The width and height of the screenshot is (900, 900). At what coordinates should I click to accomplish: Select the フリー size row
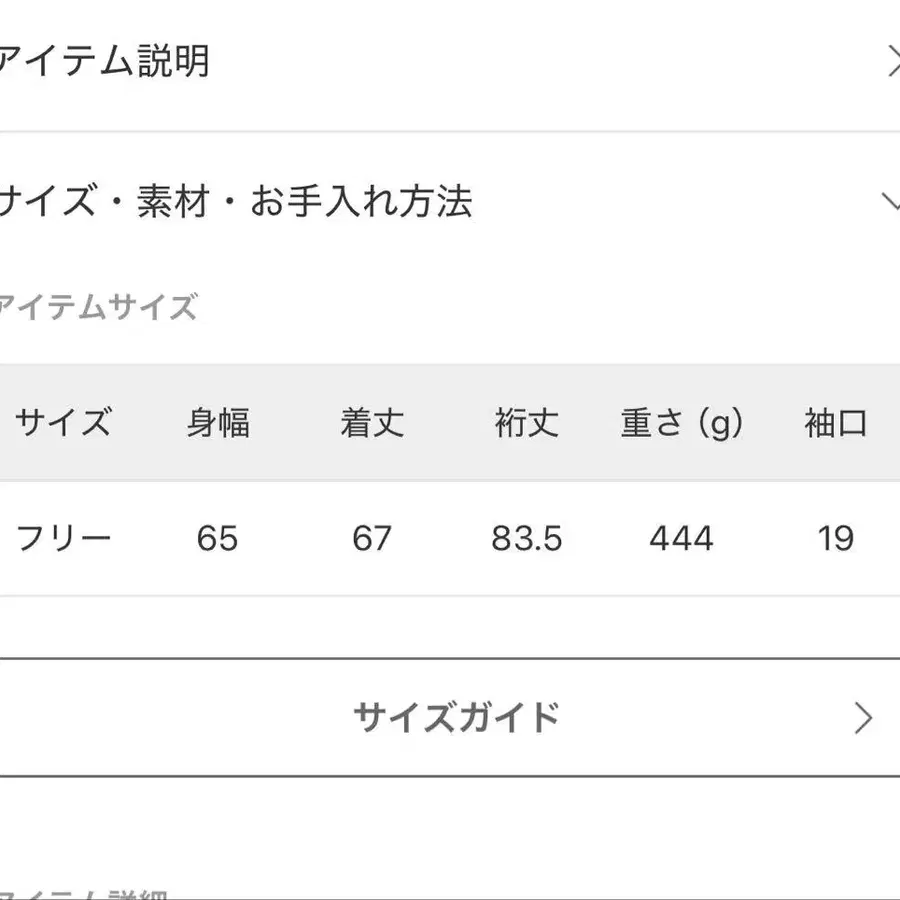64,538
